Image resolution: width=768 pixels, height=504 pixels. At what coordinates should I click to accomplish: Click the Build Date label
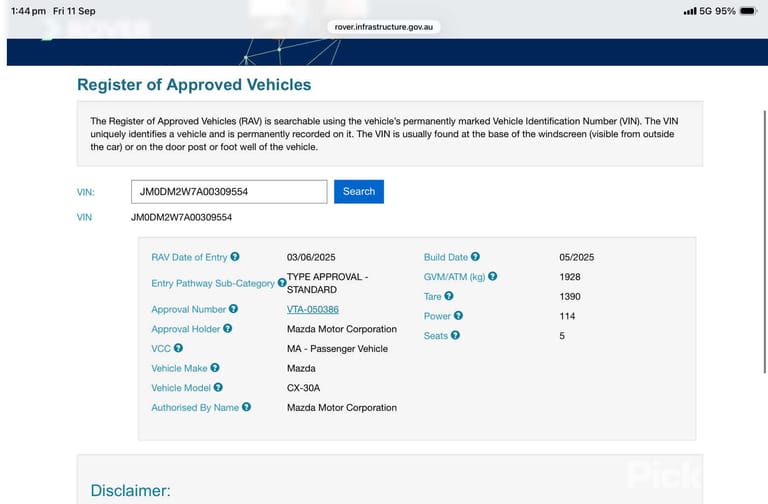pyautogui.click(x=446, y=257)
